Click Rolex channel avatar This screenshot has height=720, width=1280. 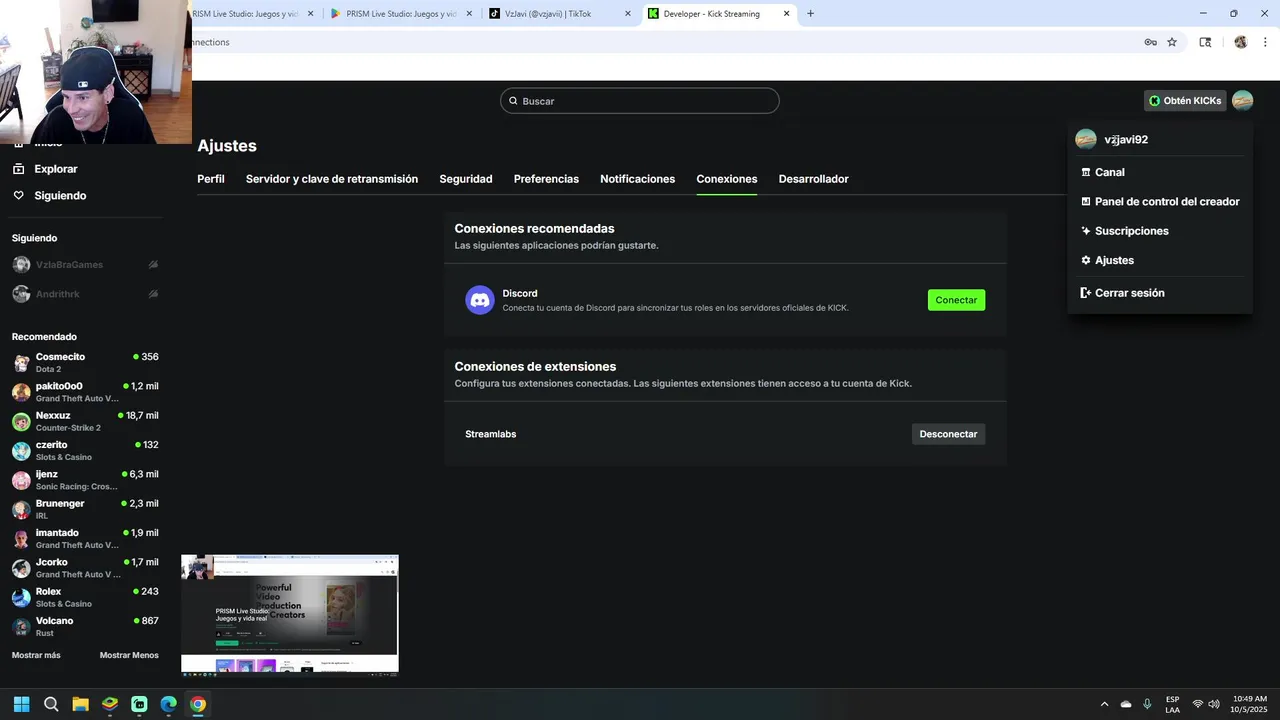21,598
